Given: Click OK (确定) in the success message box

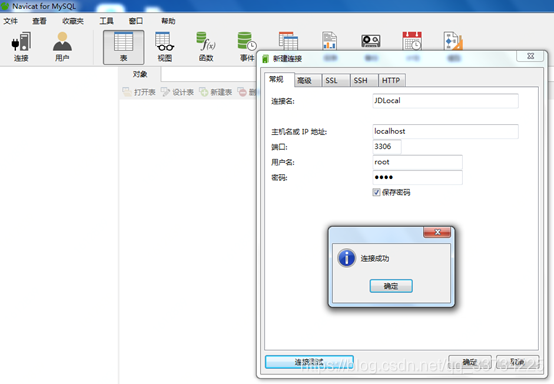Looking at the screenshot, I should click(x=391, y=286).
